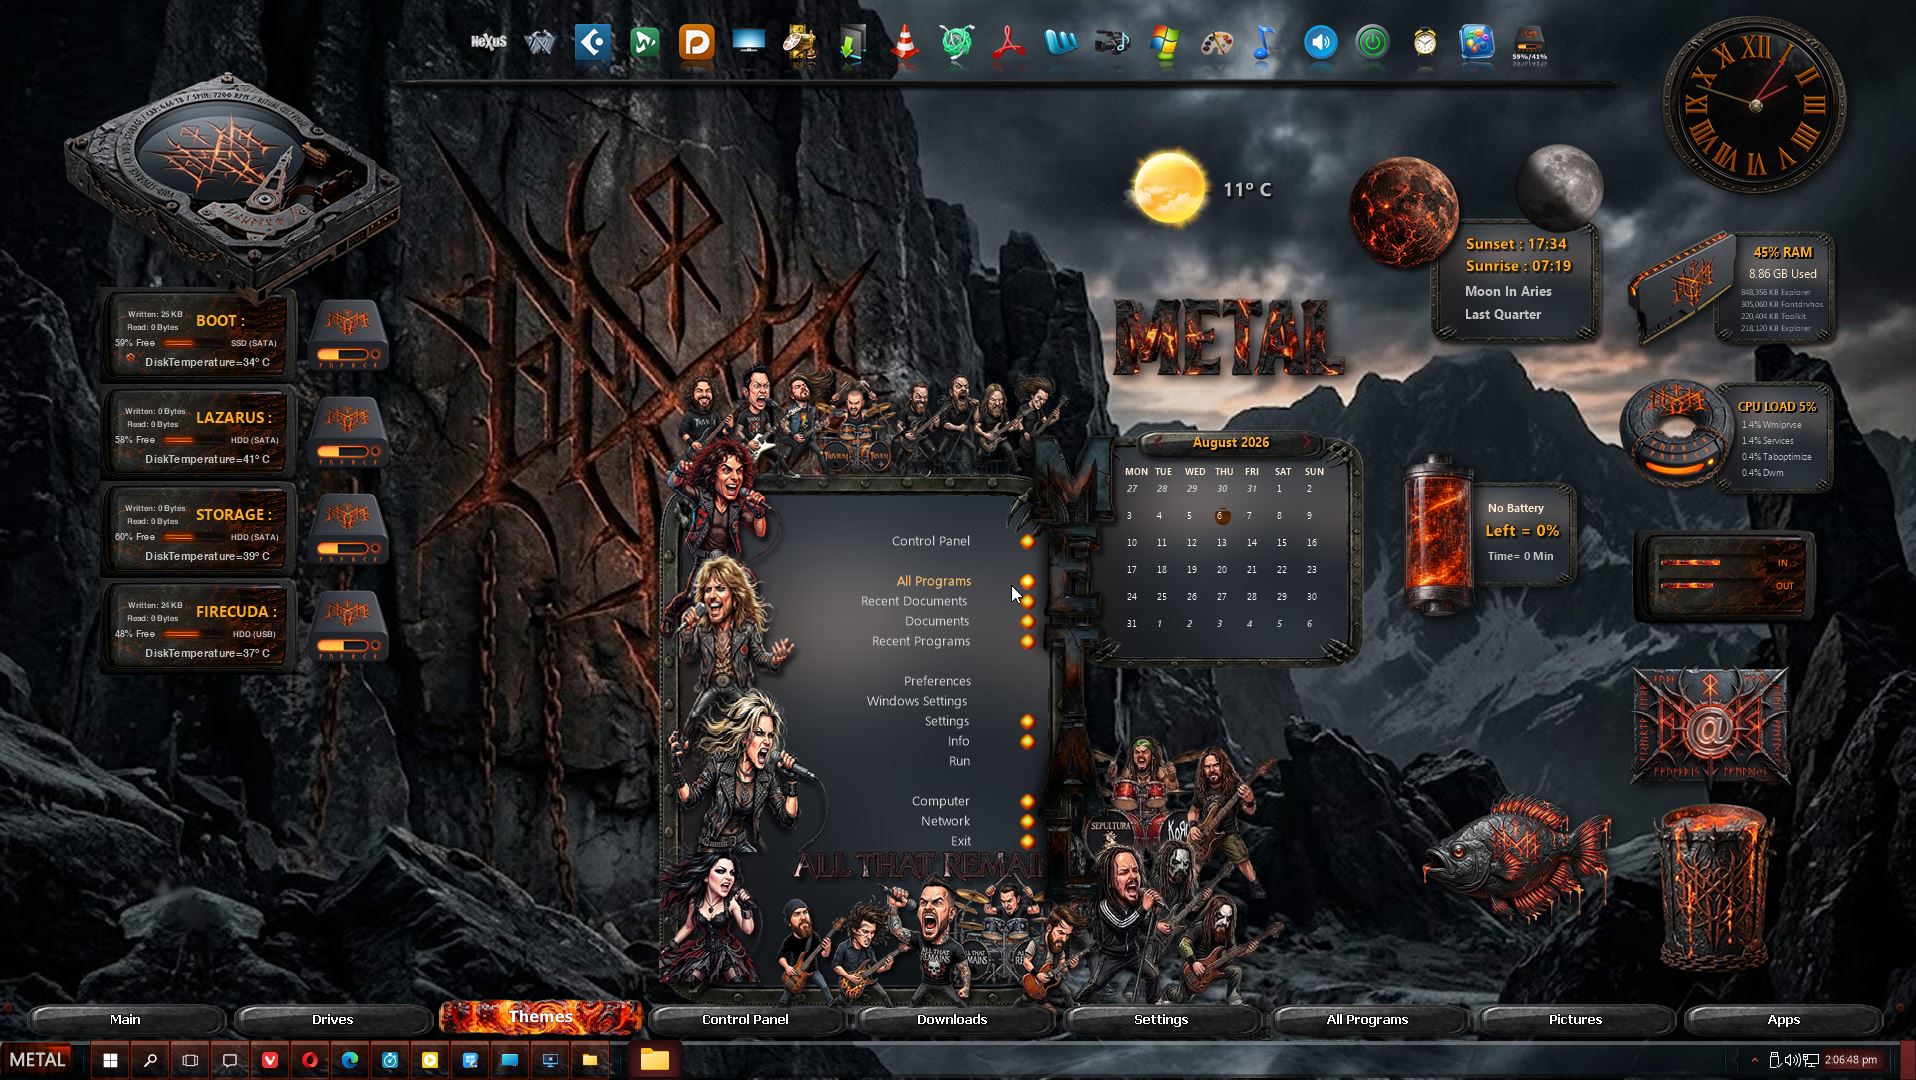Open the camcorder dock icon
This screenshot has width=1916, height=1080.
click(x=1113, y=43)
